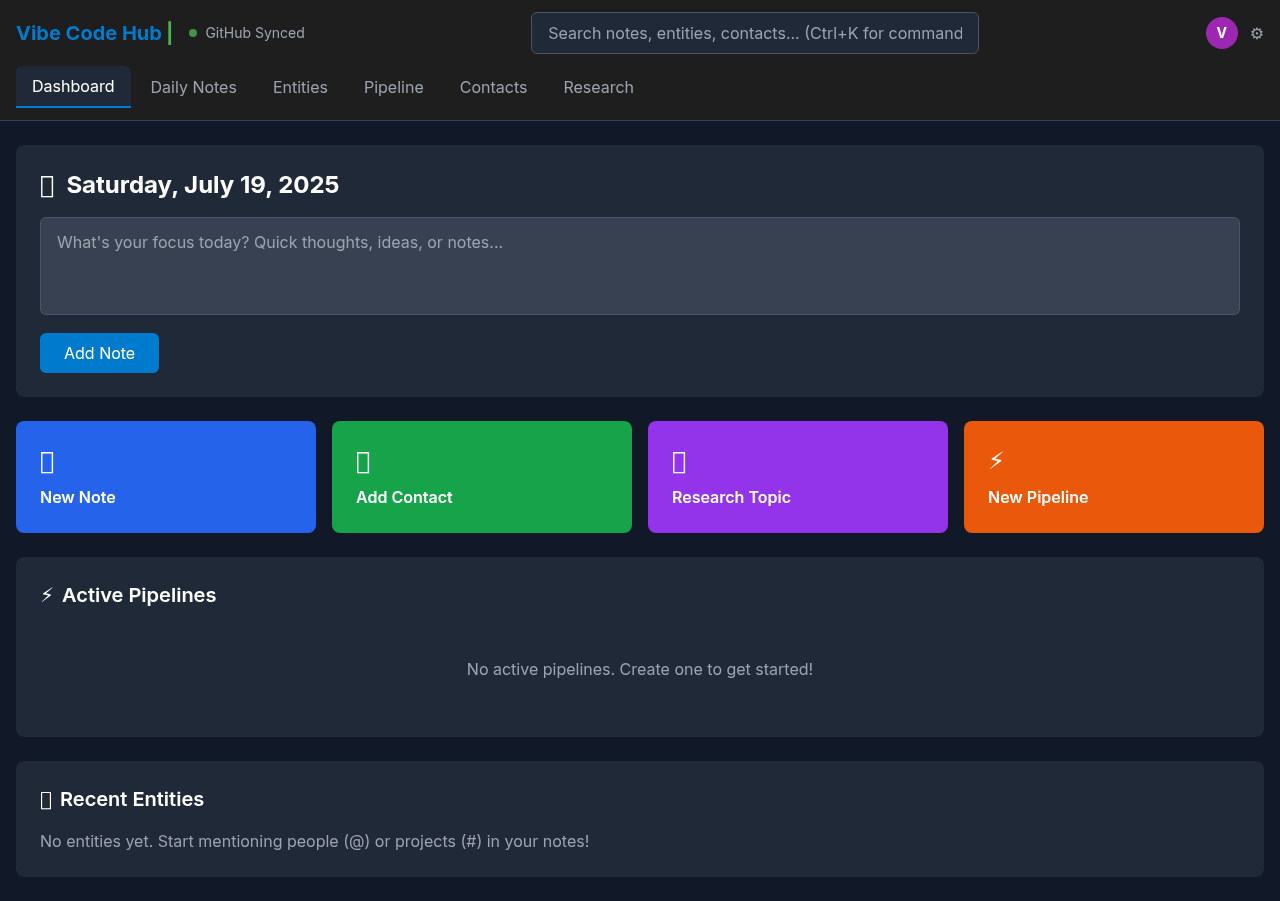Click the lightning icon on New Pipeline card

click(x=996, y=461)
